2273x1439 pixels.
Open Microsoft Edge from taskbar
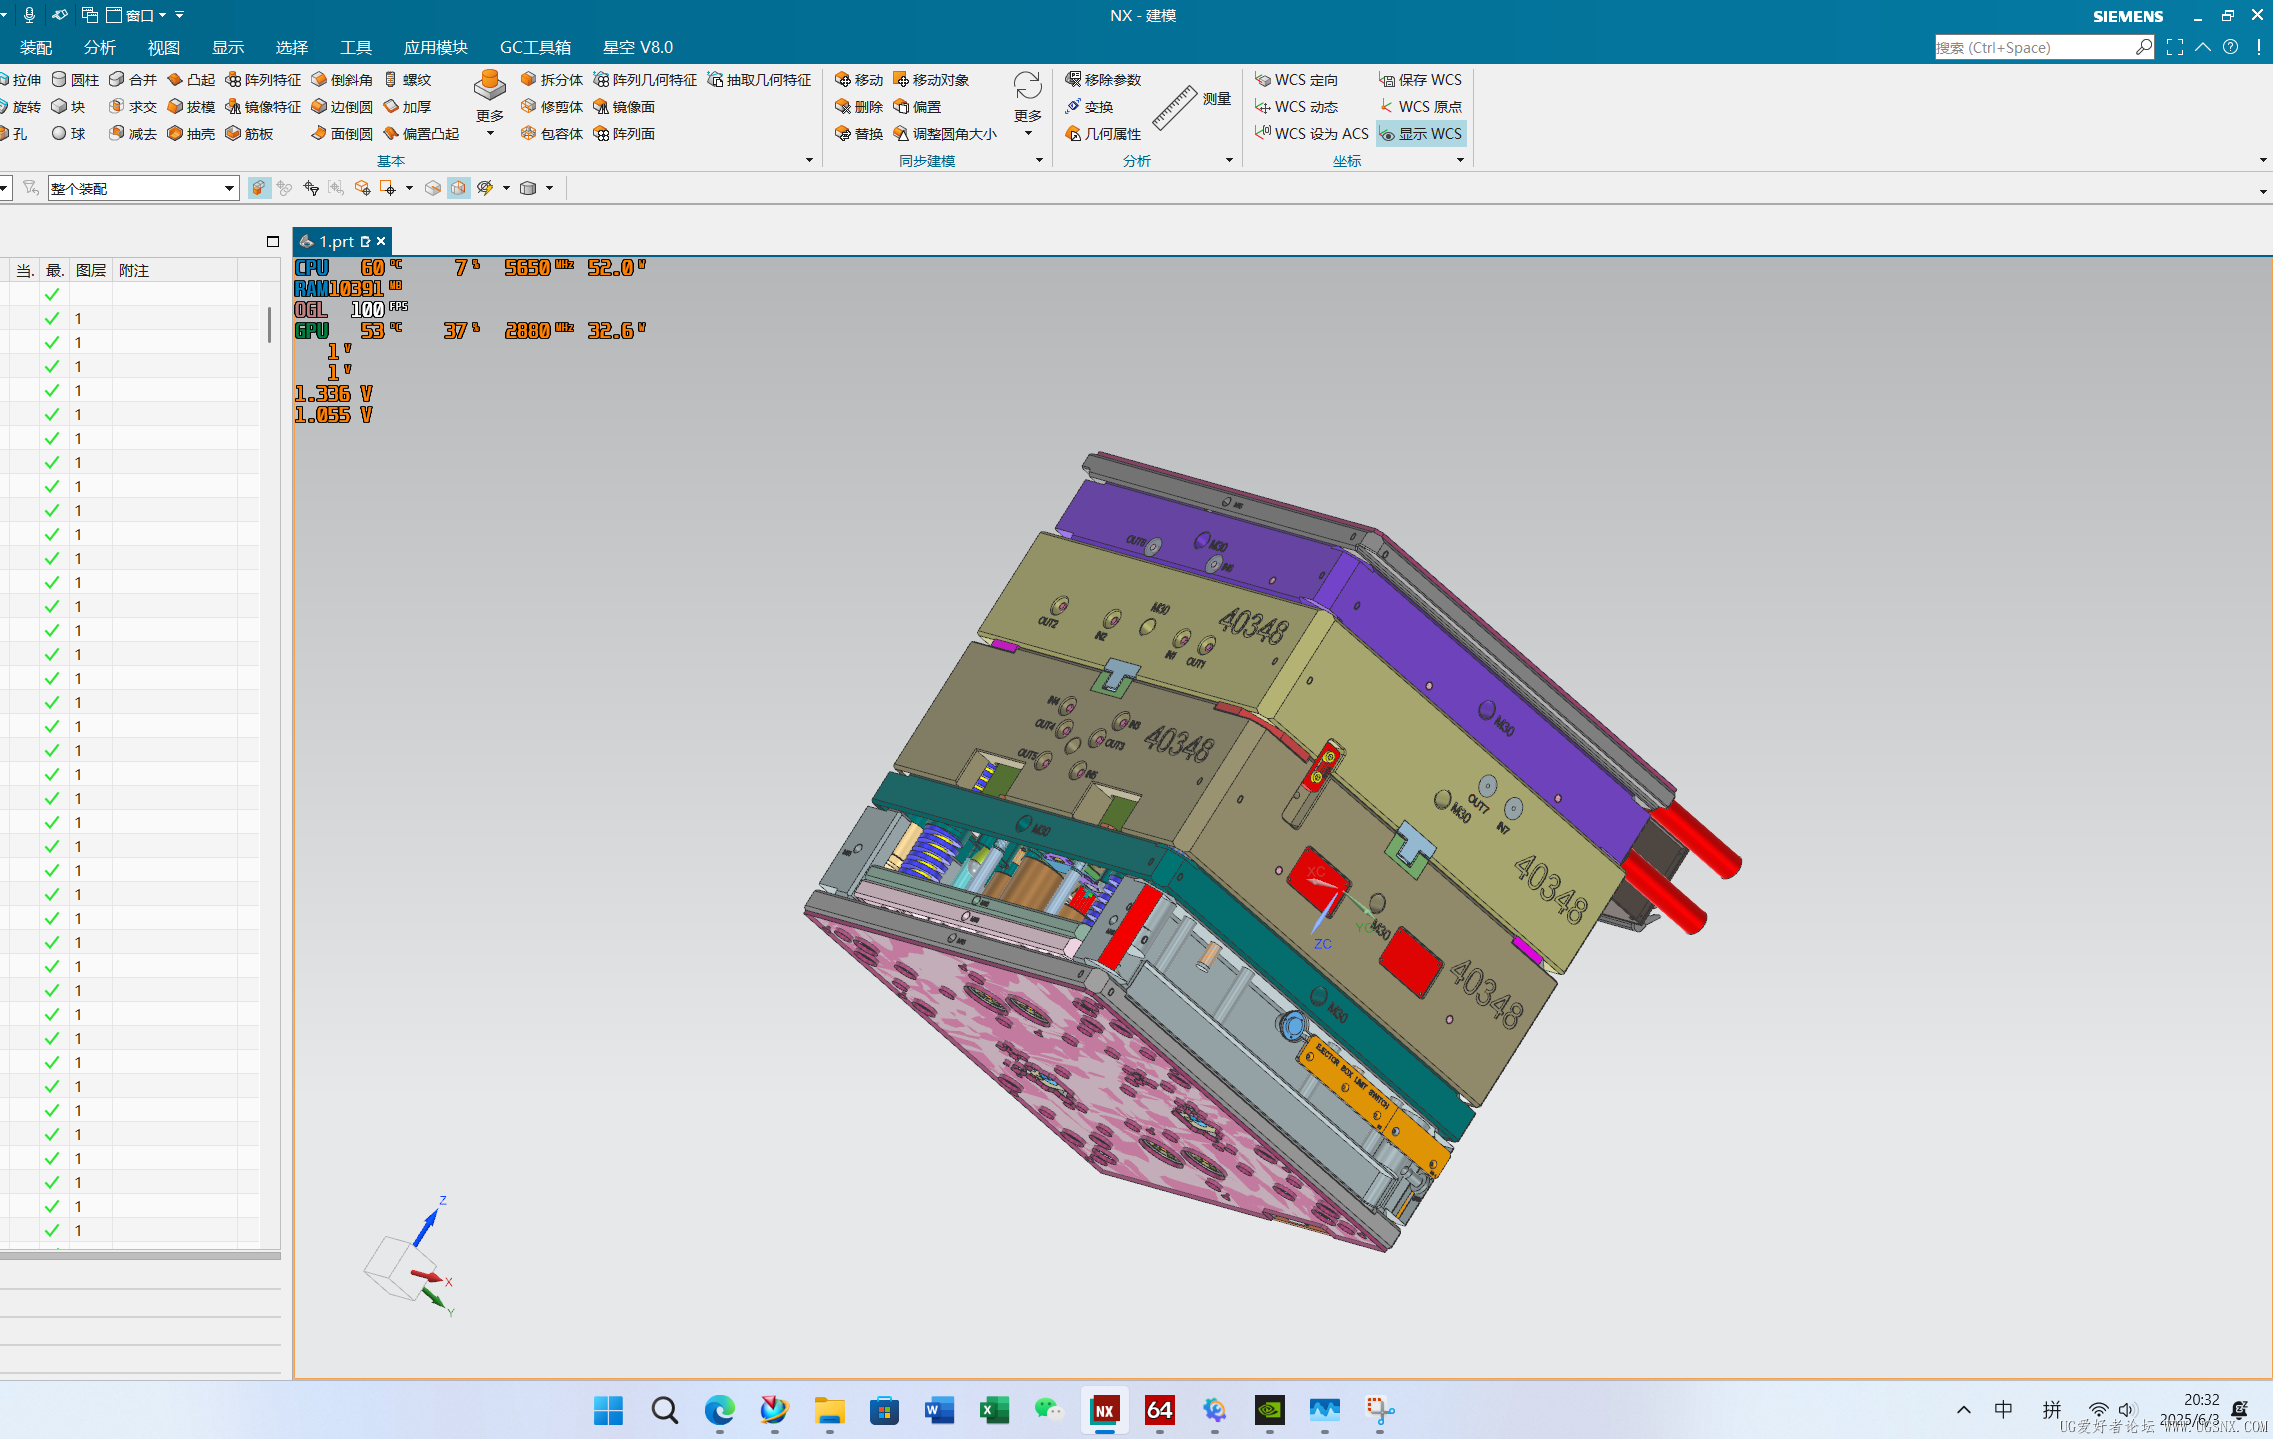[719, 1410]
